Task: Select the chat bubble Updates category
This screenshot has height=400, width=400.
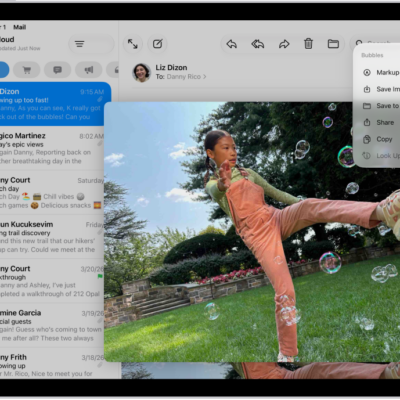Action: (58, 70)
